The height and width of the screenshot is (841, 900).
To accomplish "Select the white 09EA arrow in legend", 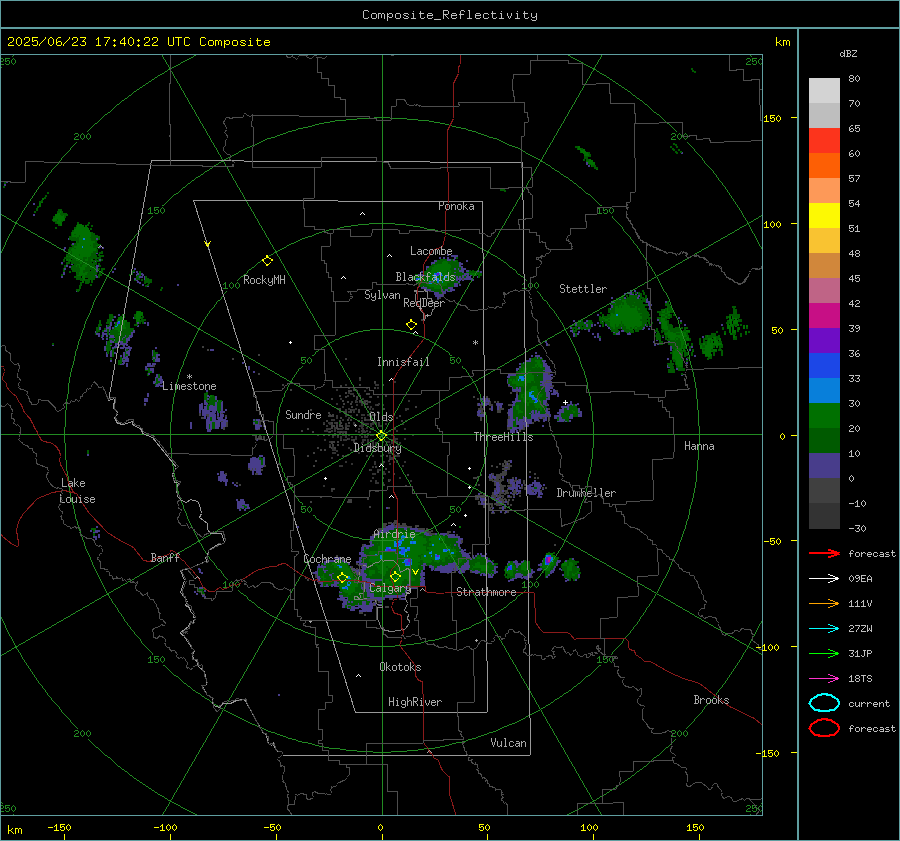I will 824,579.
